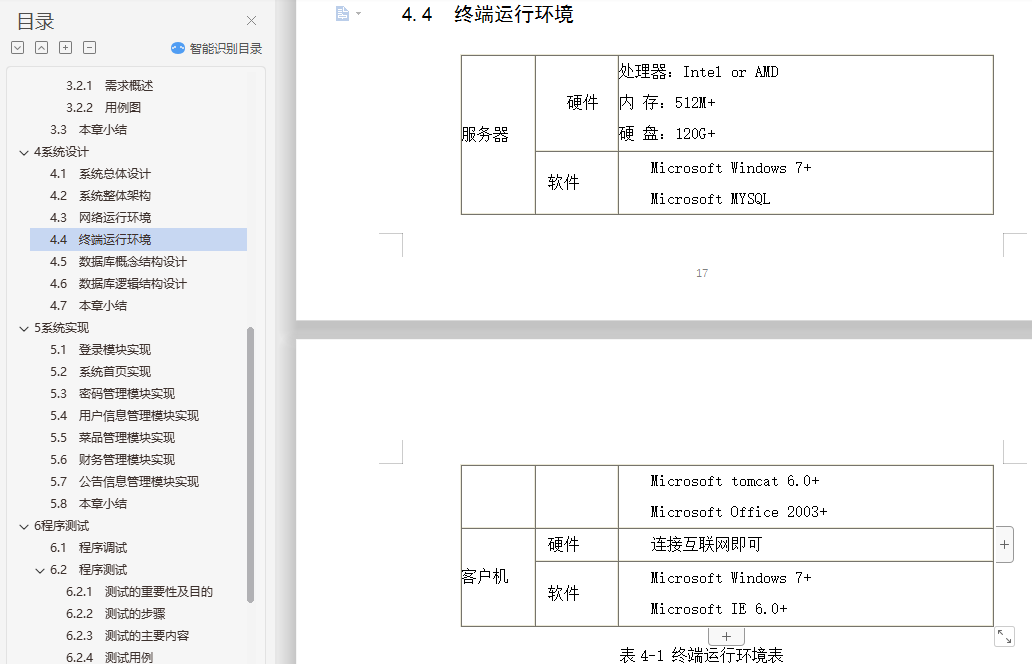Click the document icon beside heading 4.4
The image size is (1032, 664).
(342, 13)
